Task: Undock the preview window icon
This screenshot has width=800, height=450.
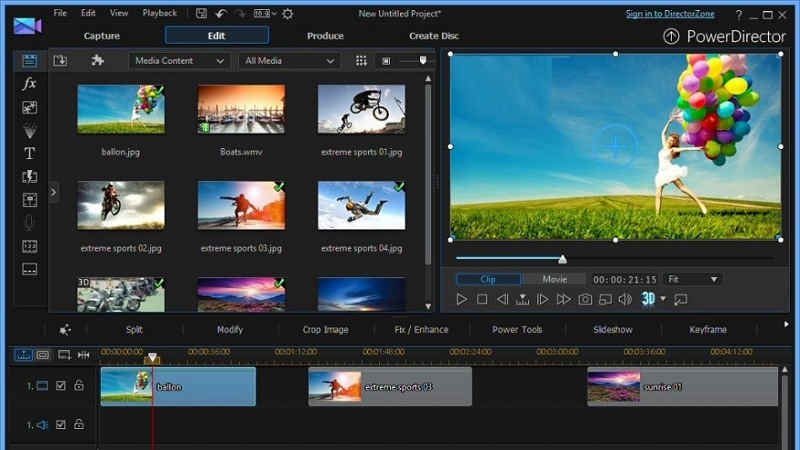Action: pyautogui.click(x=681, y=299)
